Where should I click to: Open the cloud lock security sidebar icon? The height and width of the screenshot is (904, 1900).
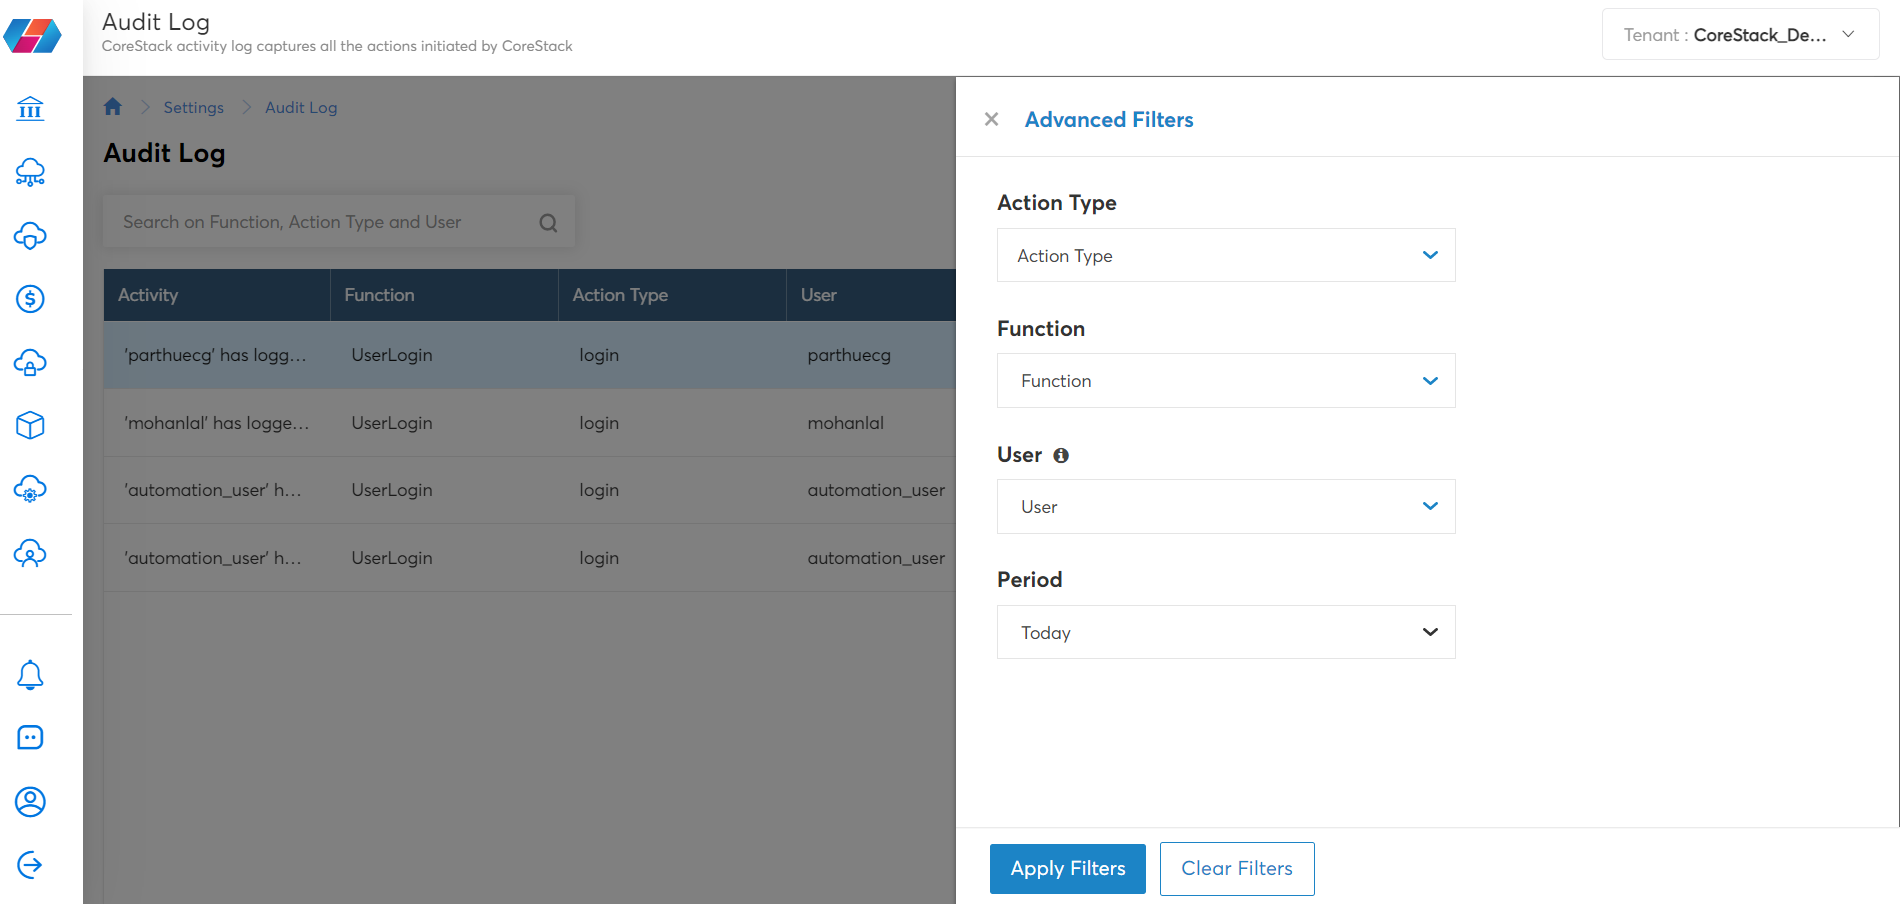pyautogui.click(x=30, y=362)
